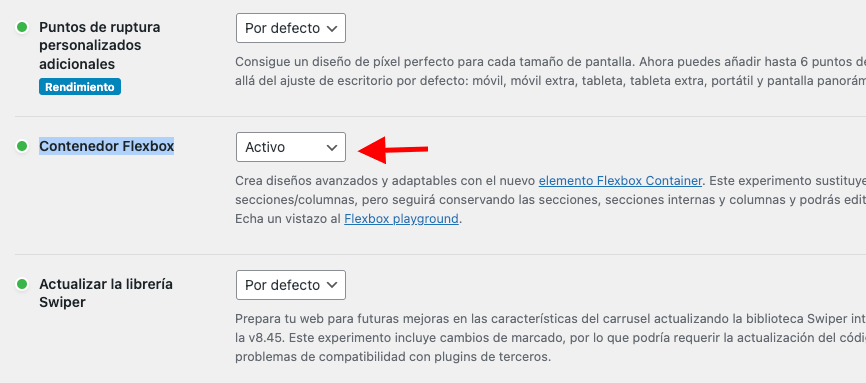Click the blue Rendimiento badge
Screen dimensions: 866x383
tap(80, 87)
